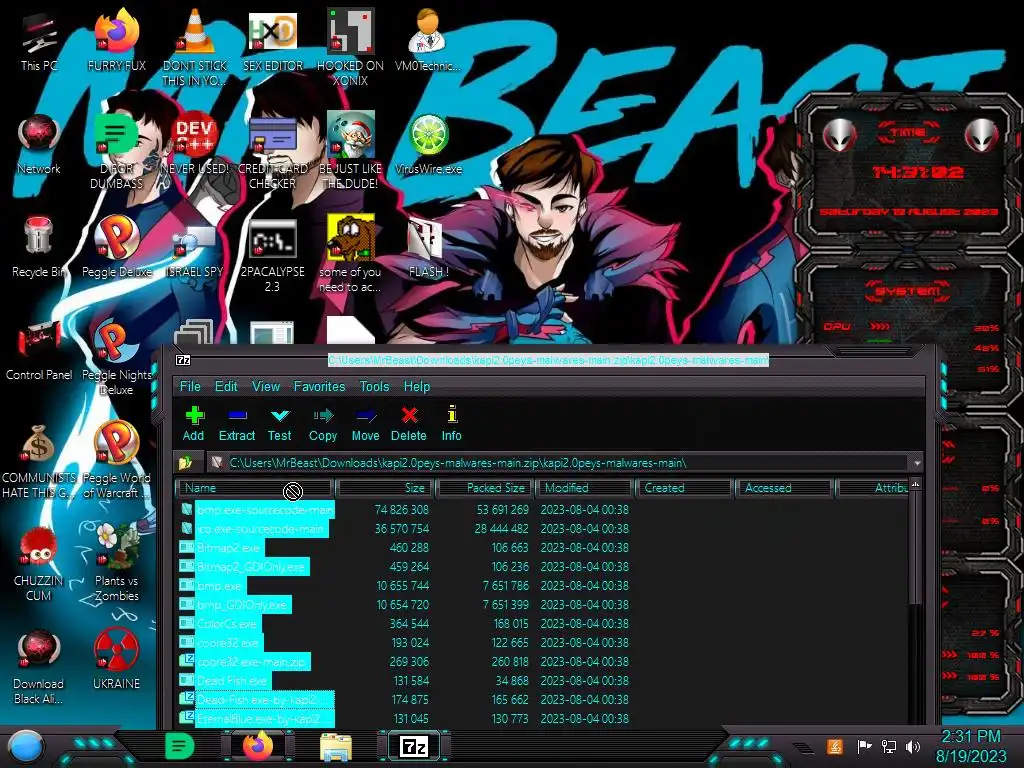Open the File menu in 7-Zip
Image resolution: width=1024 pixels, height=768 pixels.
tap(190, 386)
